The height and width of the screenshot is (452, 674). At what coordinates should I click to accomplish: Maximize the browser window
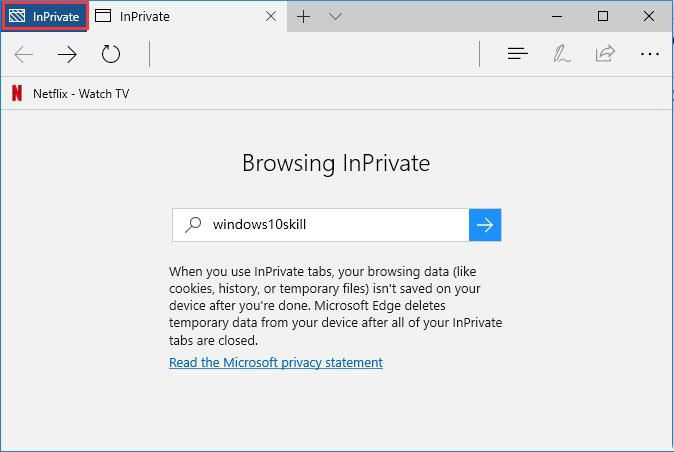tap(603, 16)
